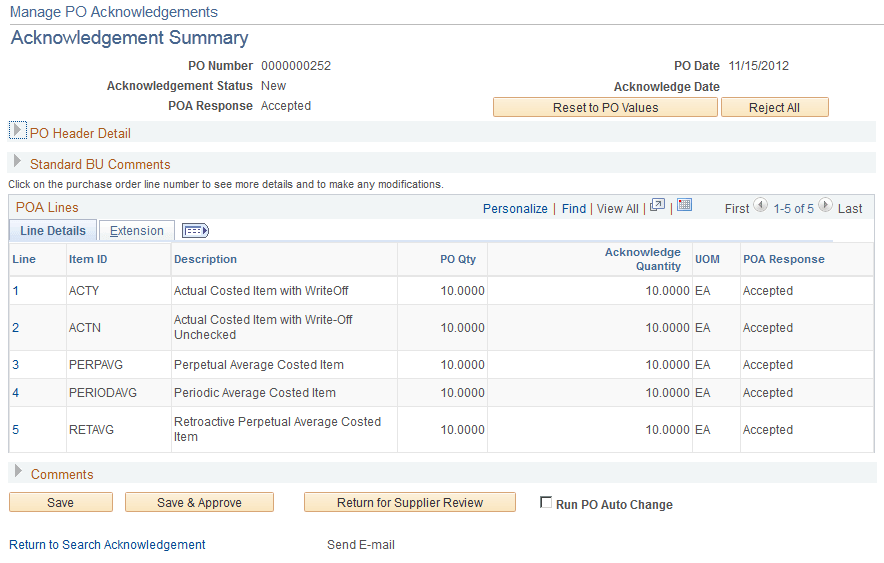Download POA Lines to spreadsheet icon

click(x=684, y=205)
